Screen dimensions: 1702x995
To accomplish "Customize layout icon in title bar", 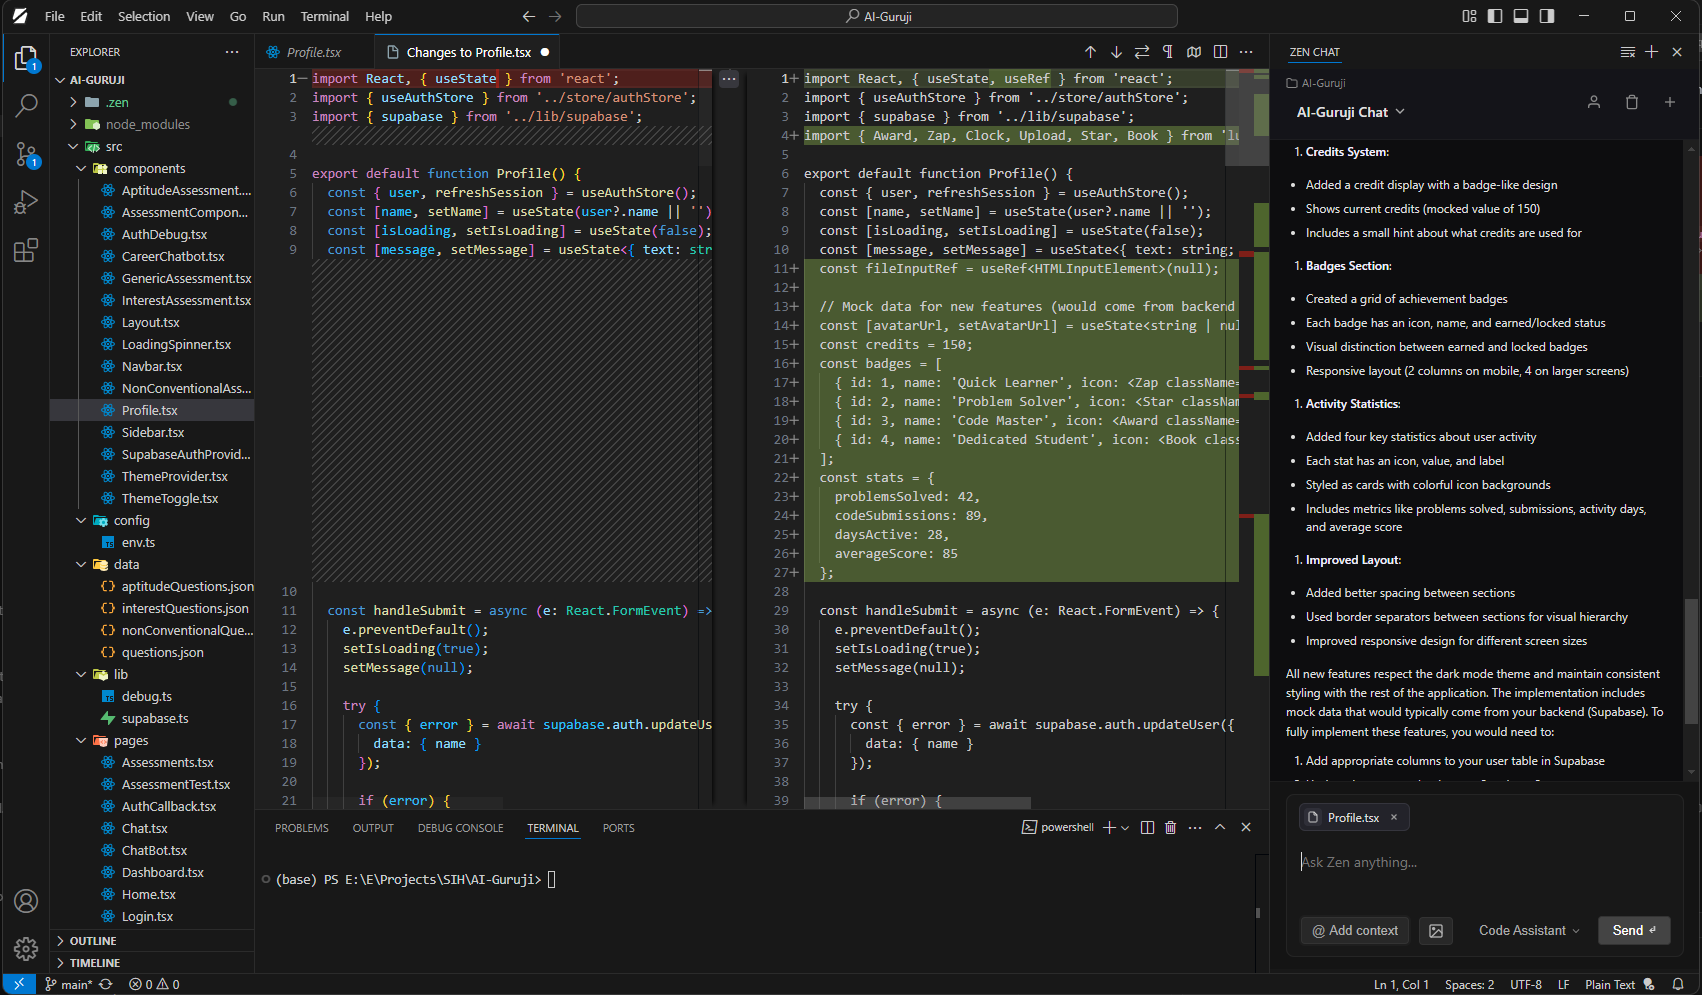I will pyautogui.click(x=1469, y=16).
